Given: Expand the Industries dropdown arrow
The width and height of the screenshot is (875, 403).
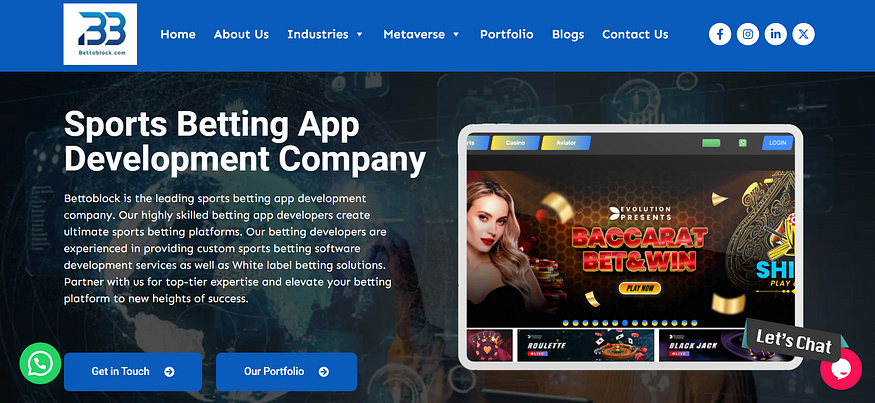Looking at the screenshot, I should click(359, 35).
